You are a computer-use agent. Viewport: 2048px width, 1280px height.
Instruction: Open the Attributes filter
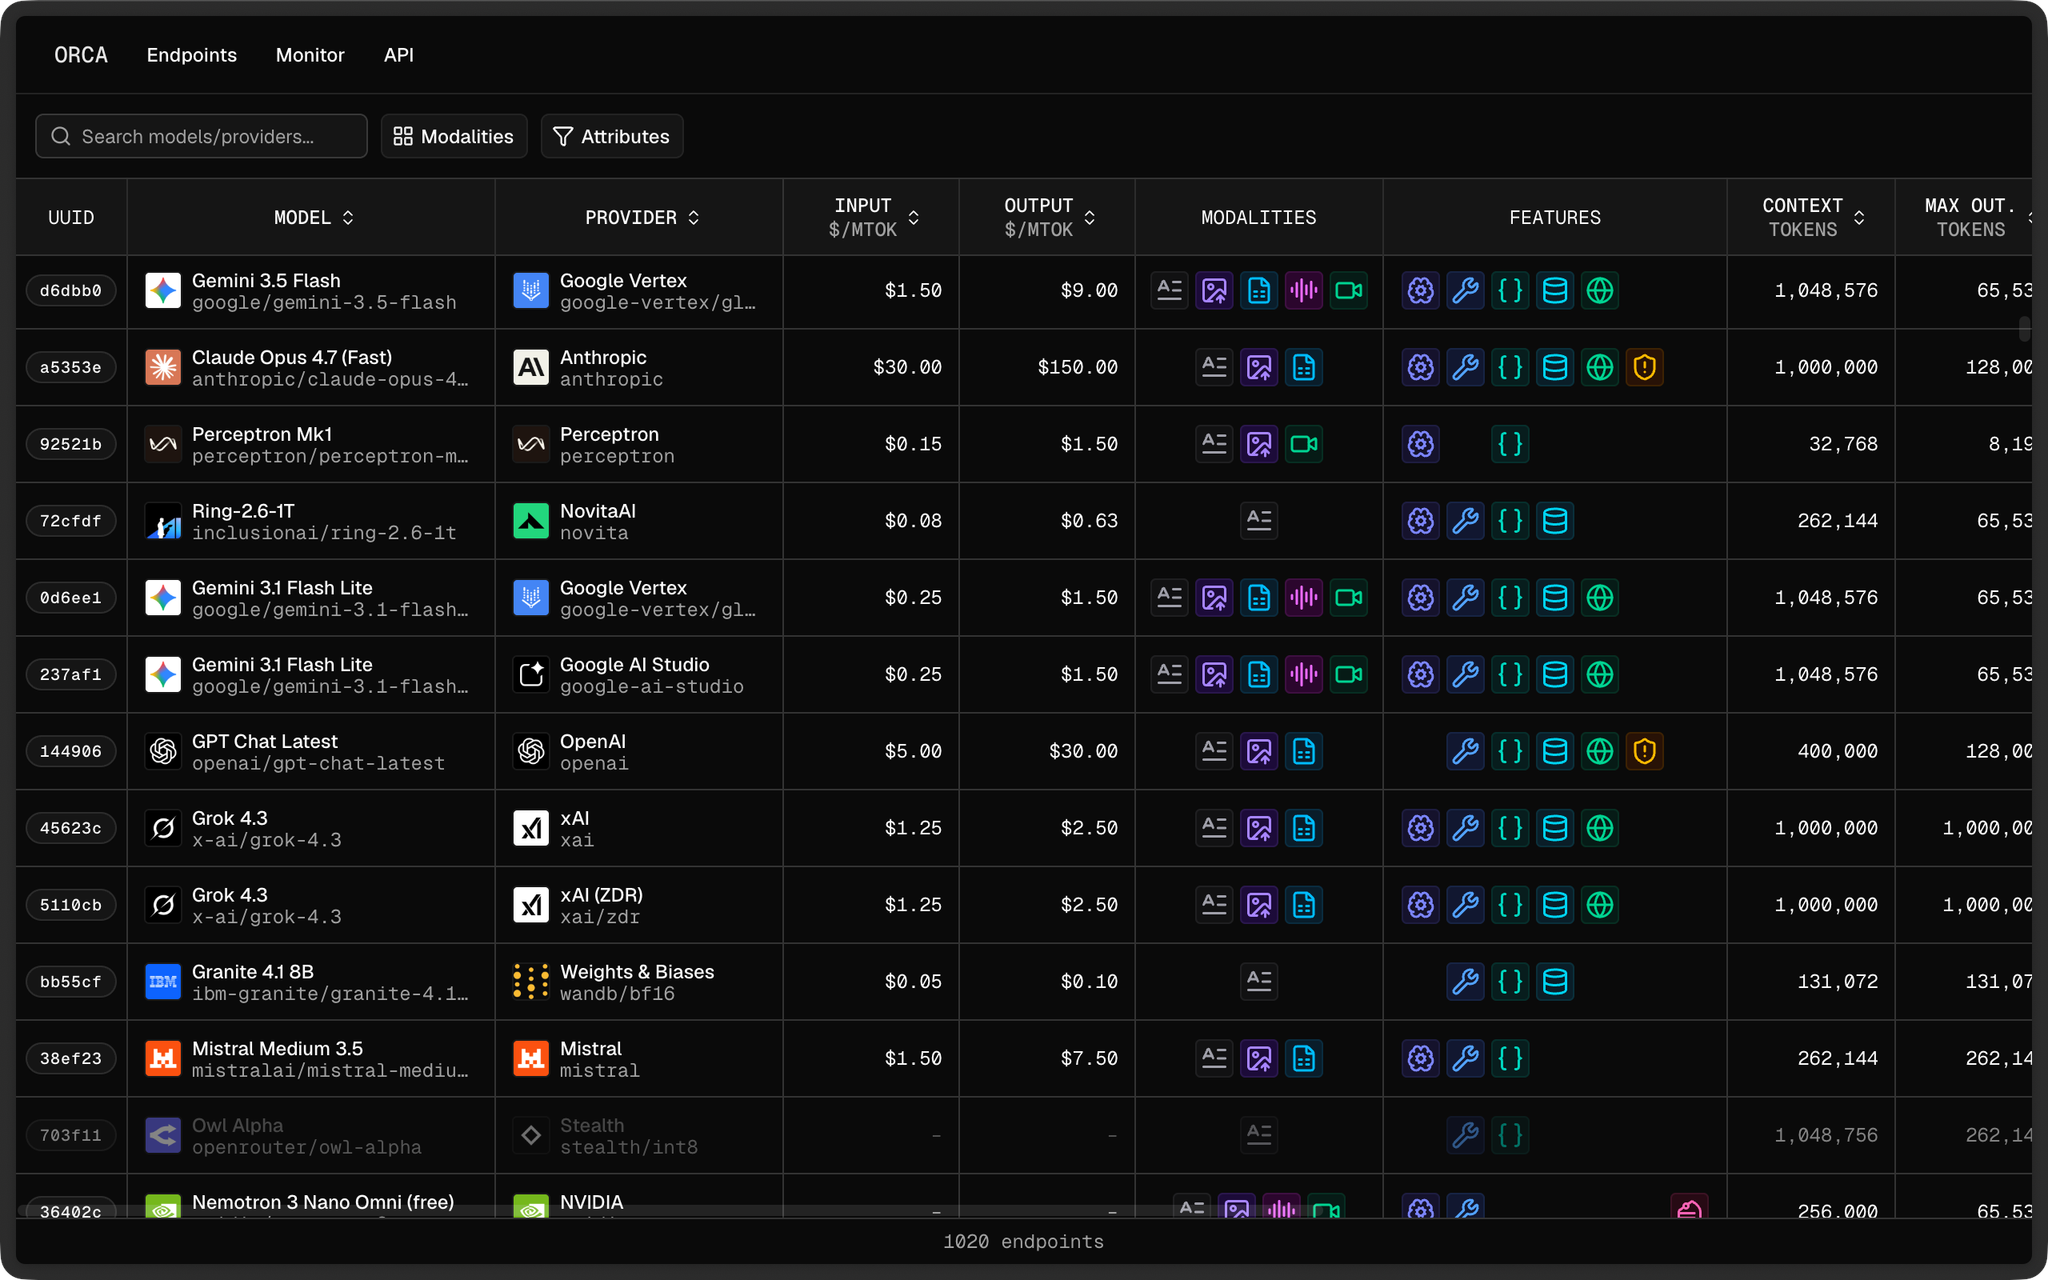point(612,136)
